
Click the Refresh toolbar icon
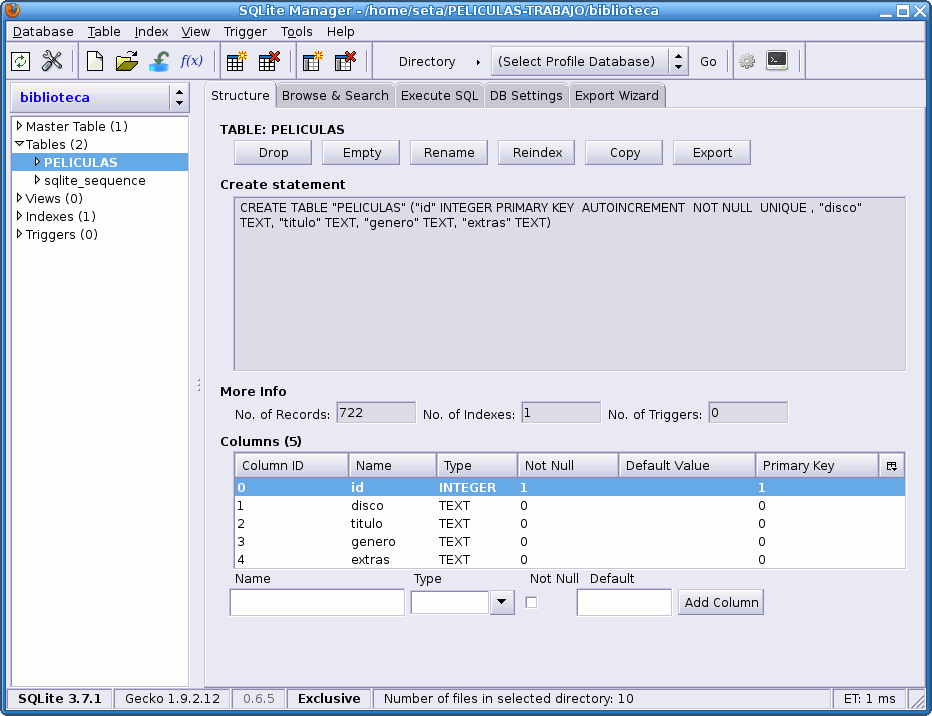tap(21, 61)
